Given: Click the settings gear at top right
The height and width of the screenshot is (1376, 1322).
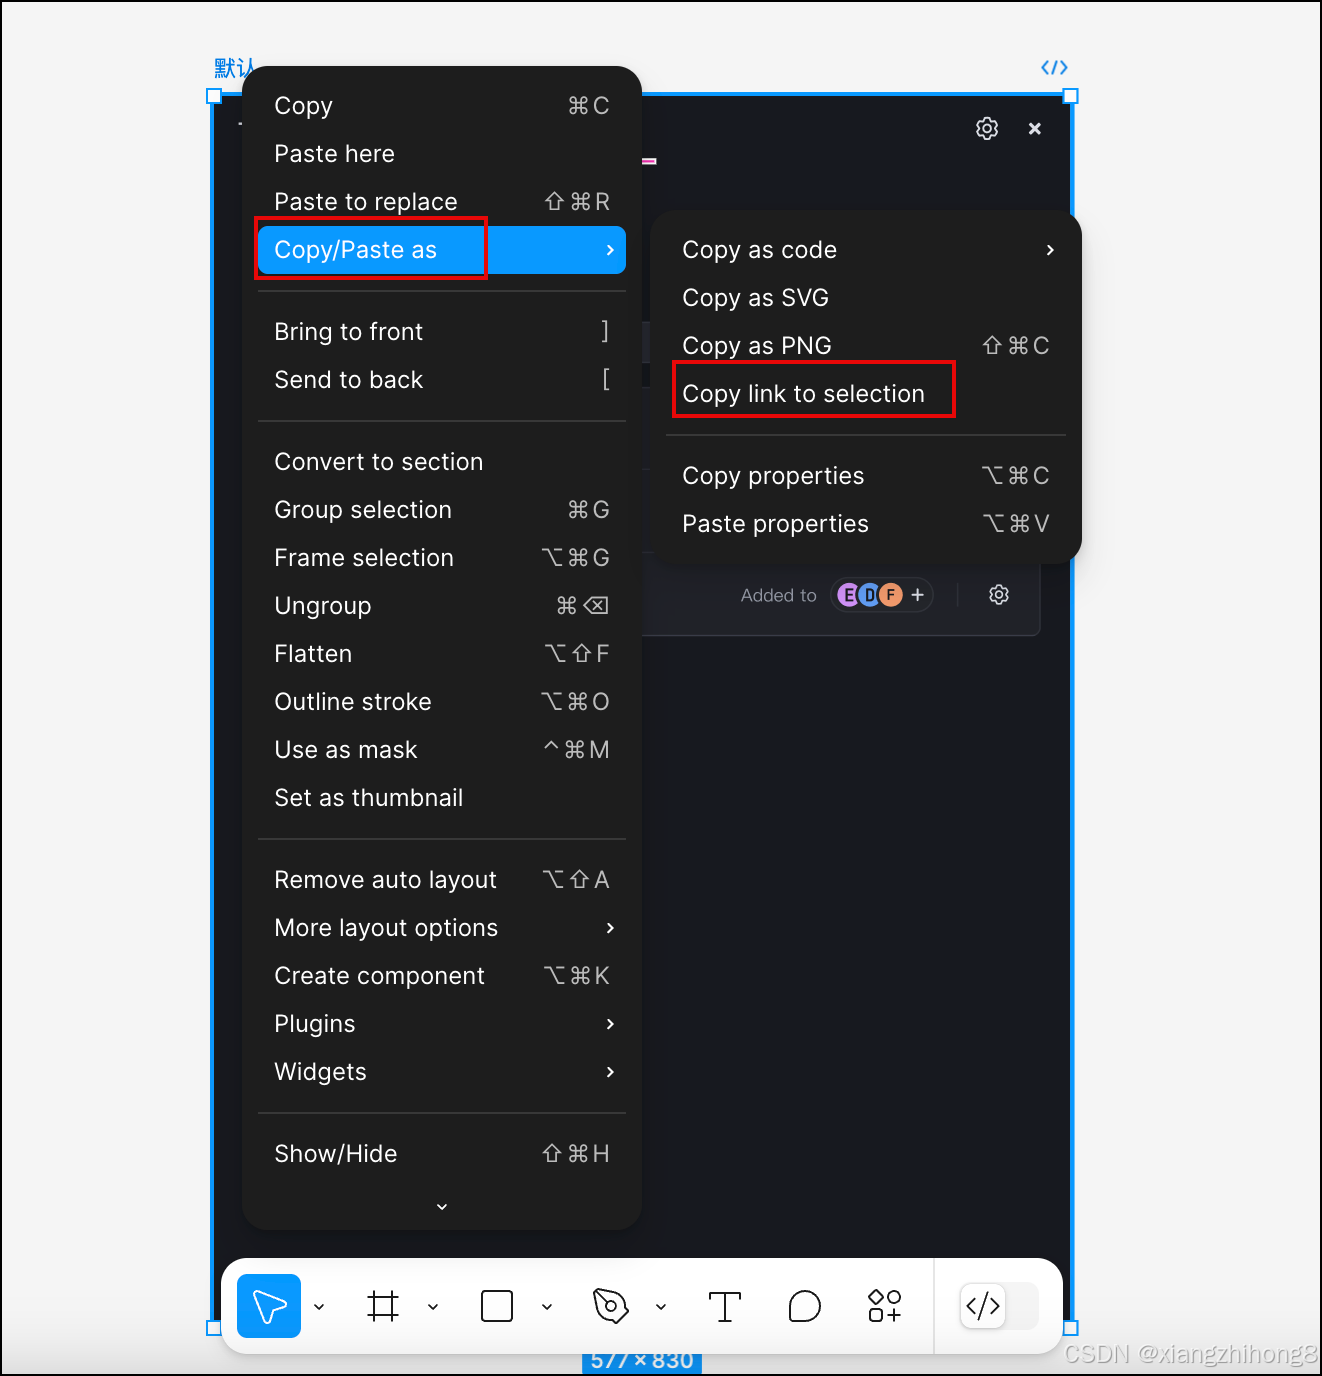Looking at the screenshot, I should click(x=987, y=129).
